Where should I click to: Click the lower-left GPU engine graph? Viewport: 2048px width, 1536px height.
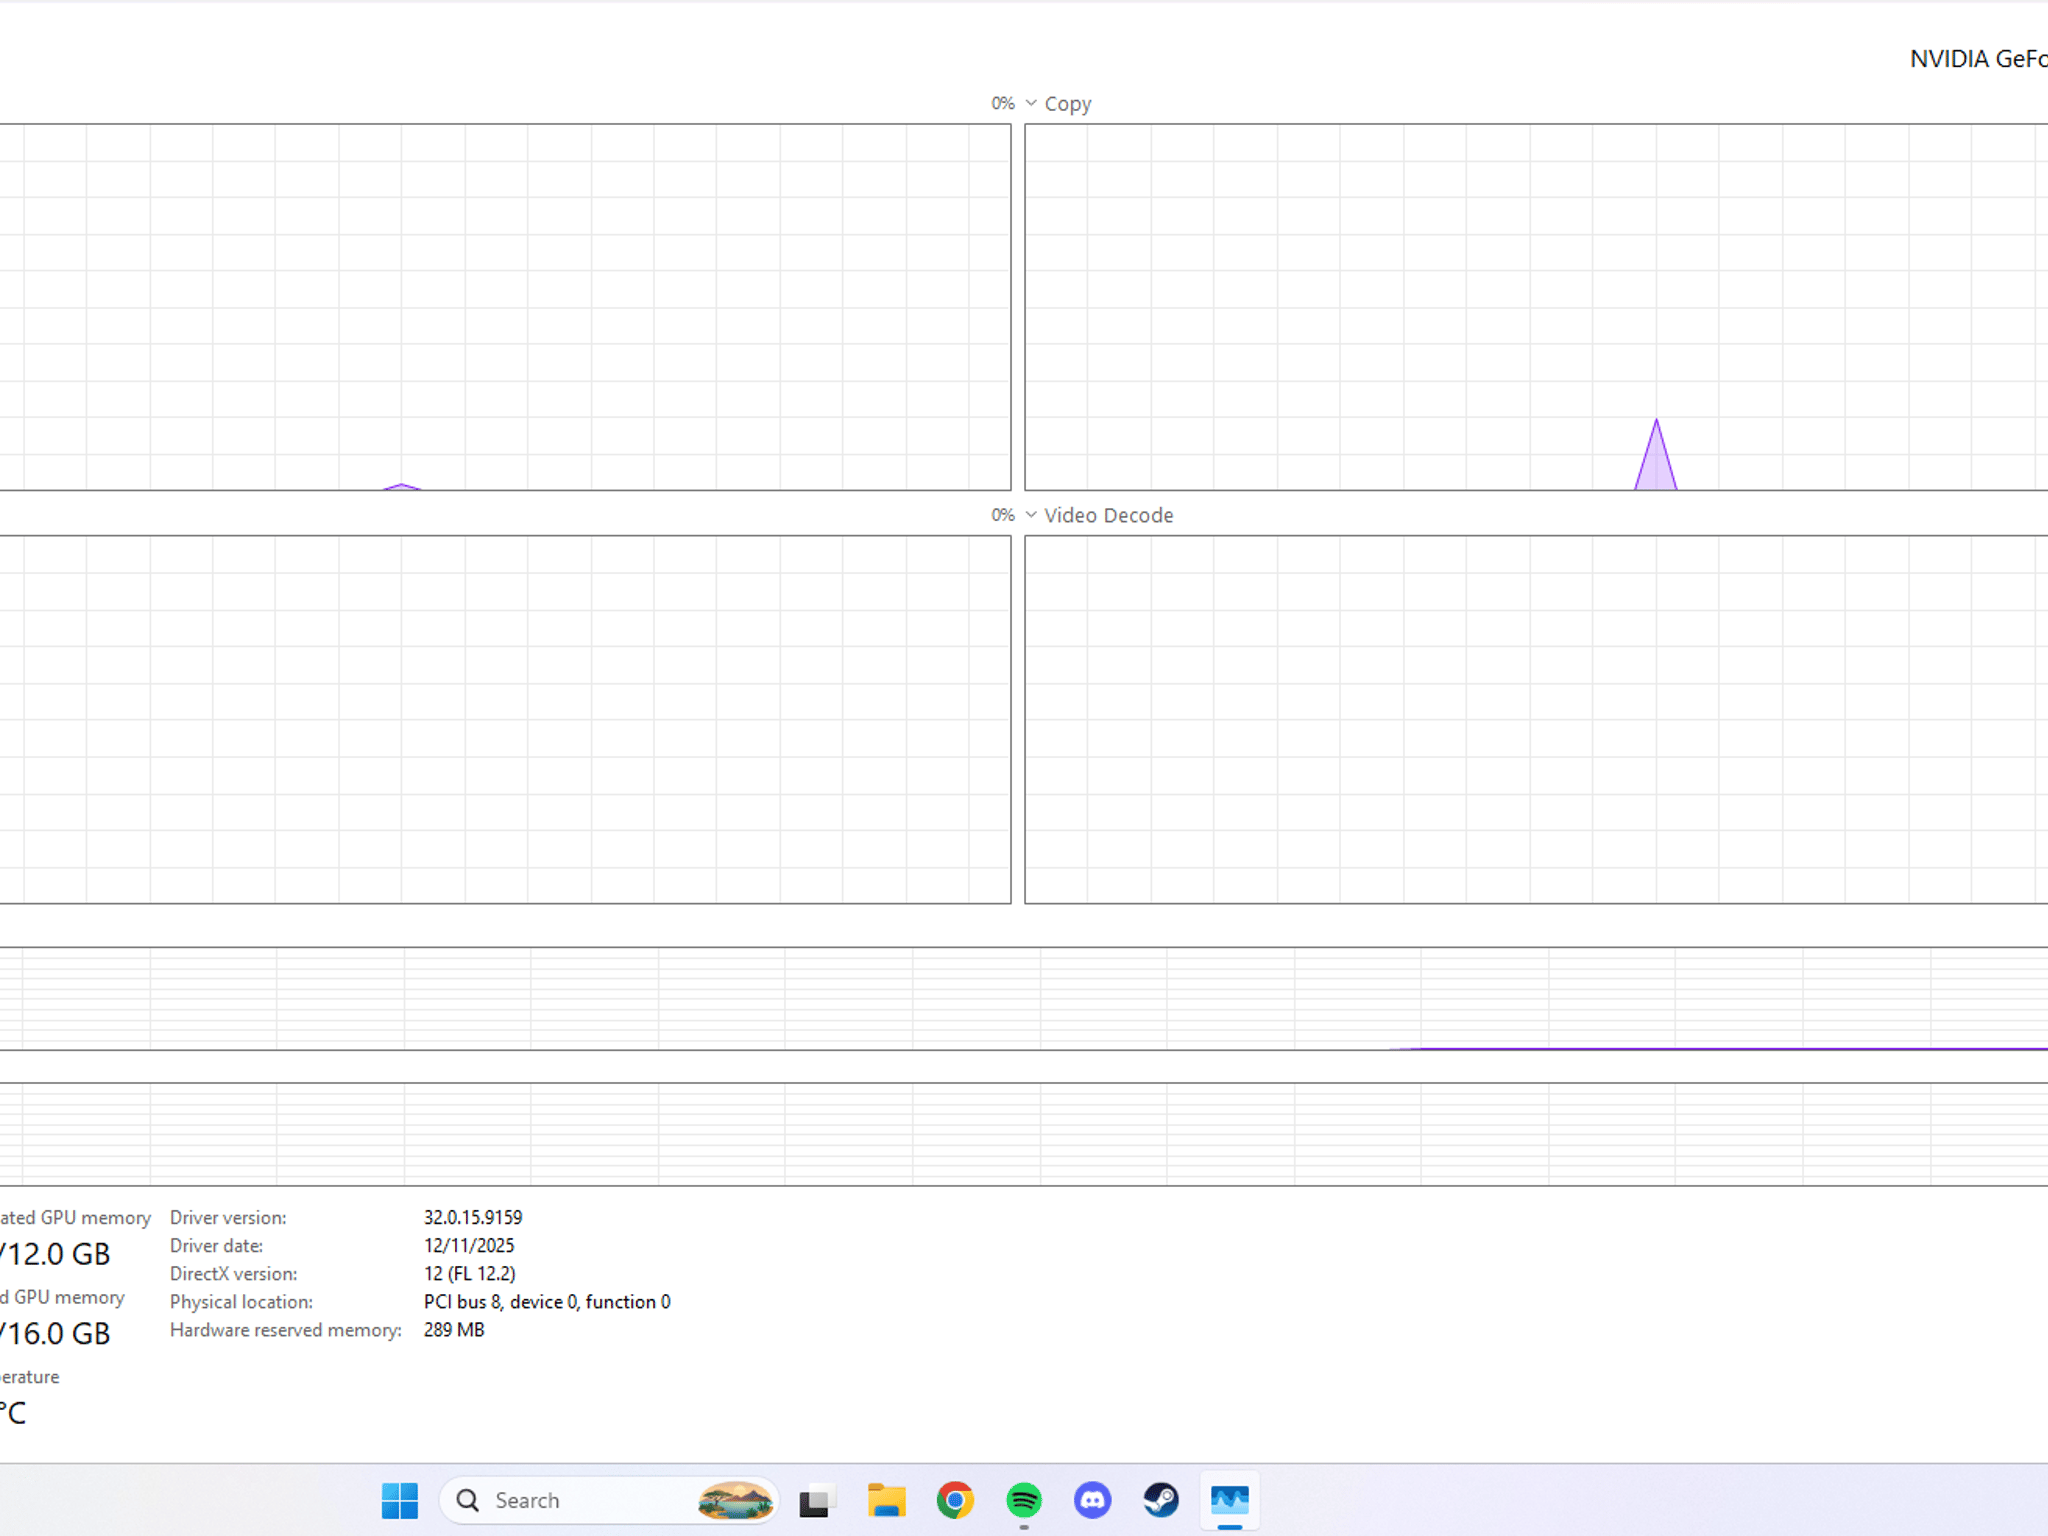(x=505, y=719)
